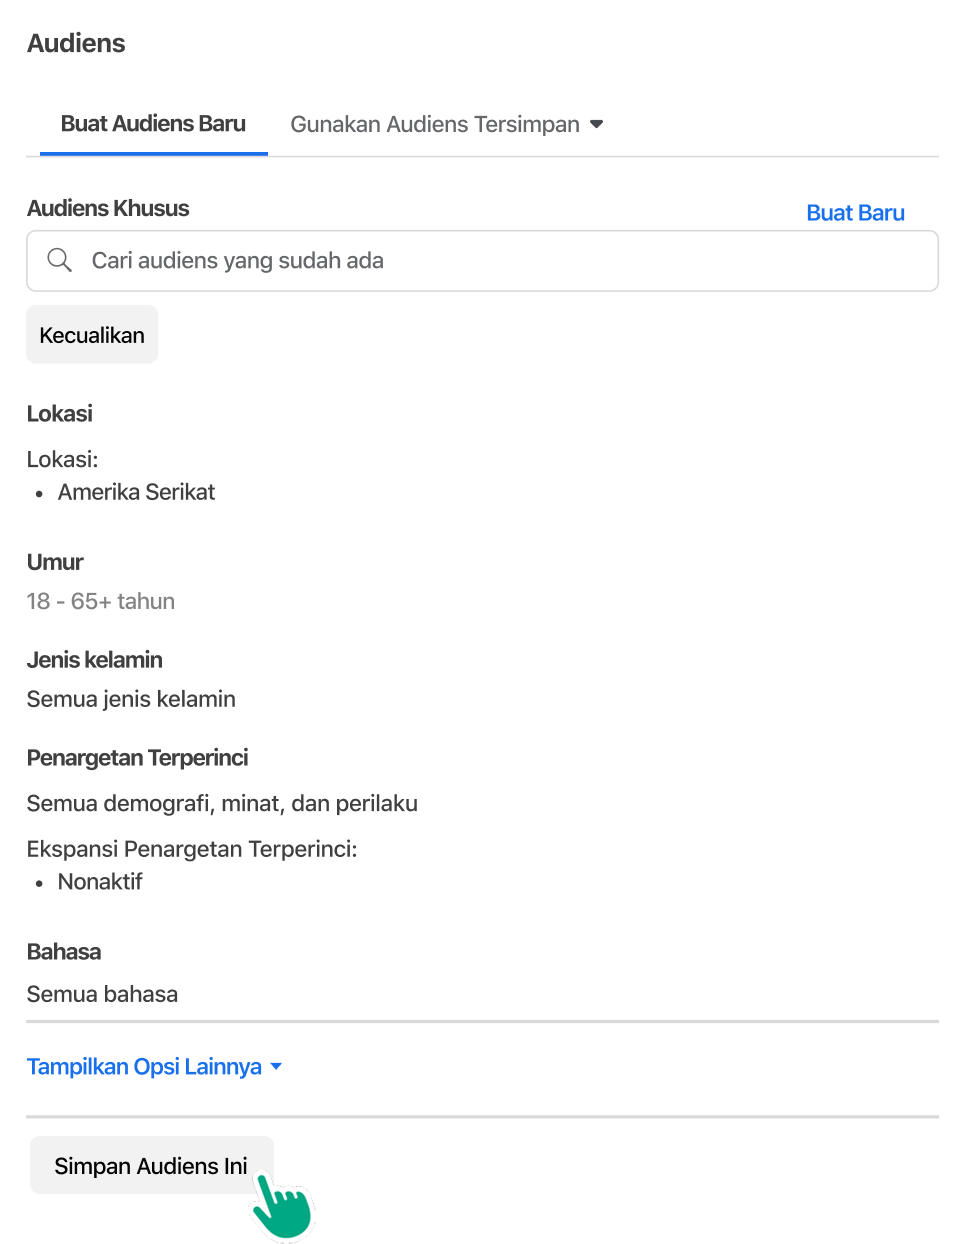Click the magnifying glass search icon
The height and width of the screenshot is (1244, 966).
pos(60,260)
